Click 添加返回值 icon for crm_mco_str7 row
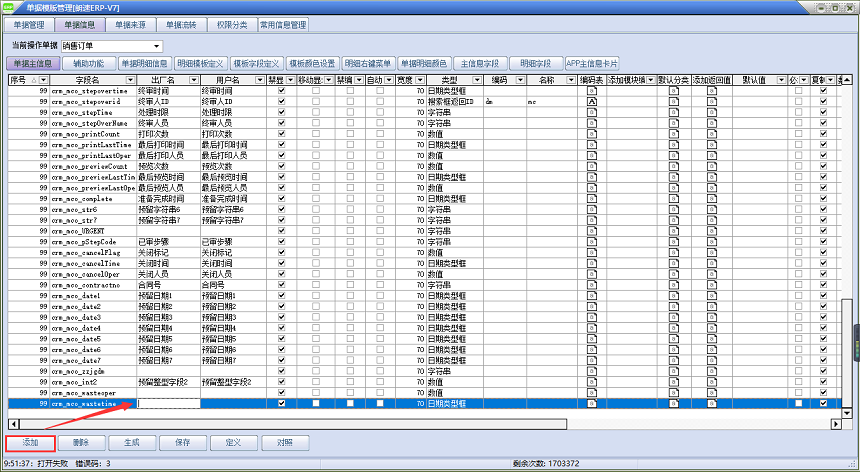 point(711,220)
